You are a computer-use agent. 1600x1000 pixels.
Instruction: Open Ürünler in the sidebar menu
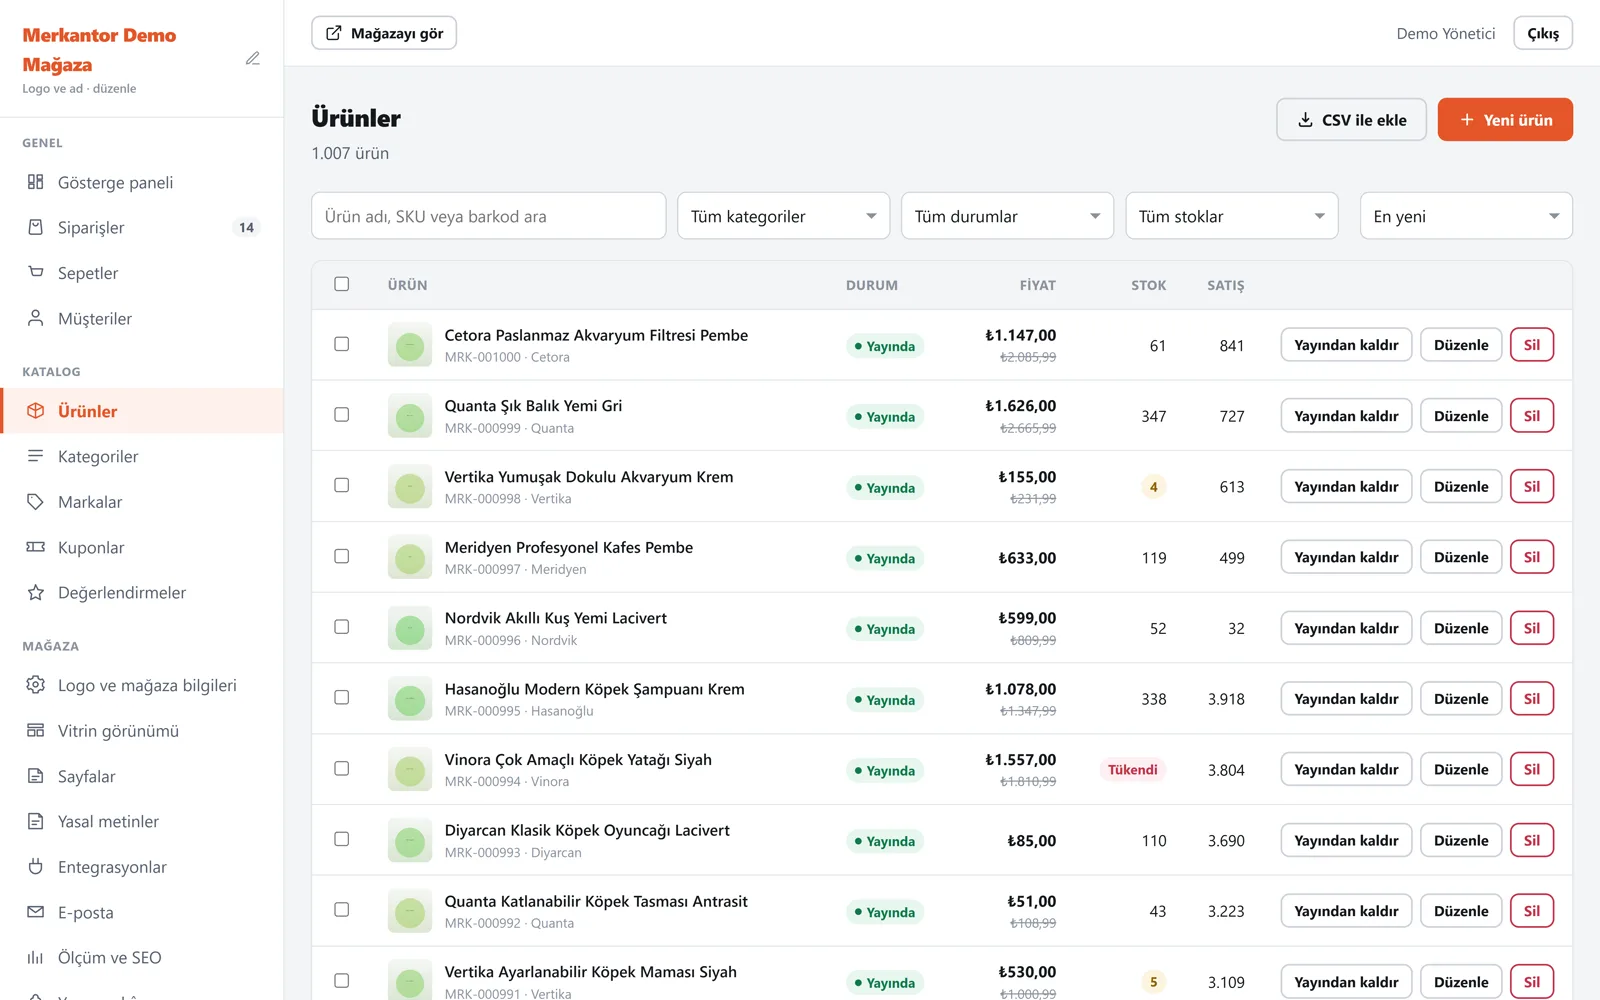(142, 411)
